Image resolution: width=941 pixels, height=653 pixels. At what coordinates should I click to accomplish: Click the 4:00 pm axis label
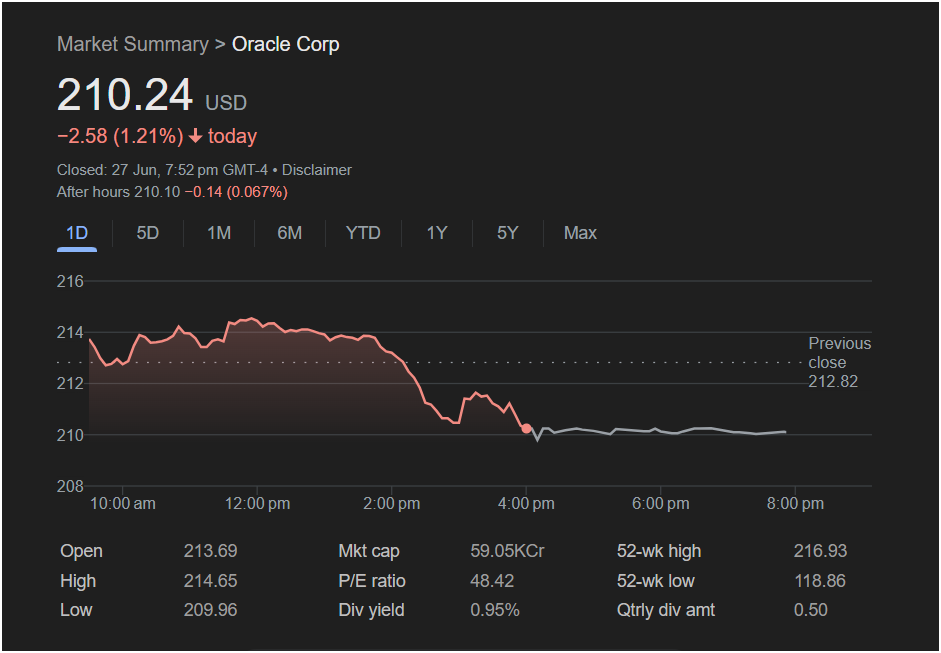click(x=526, y=504)
